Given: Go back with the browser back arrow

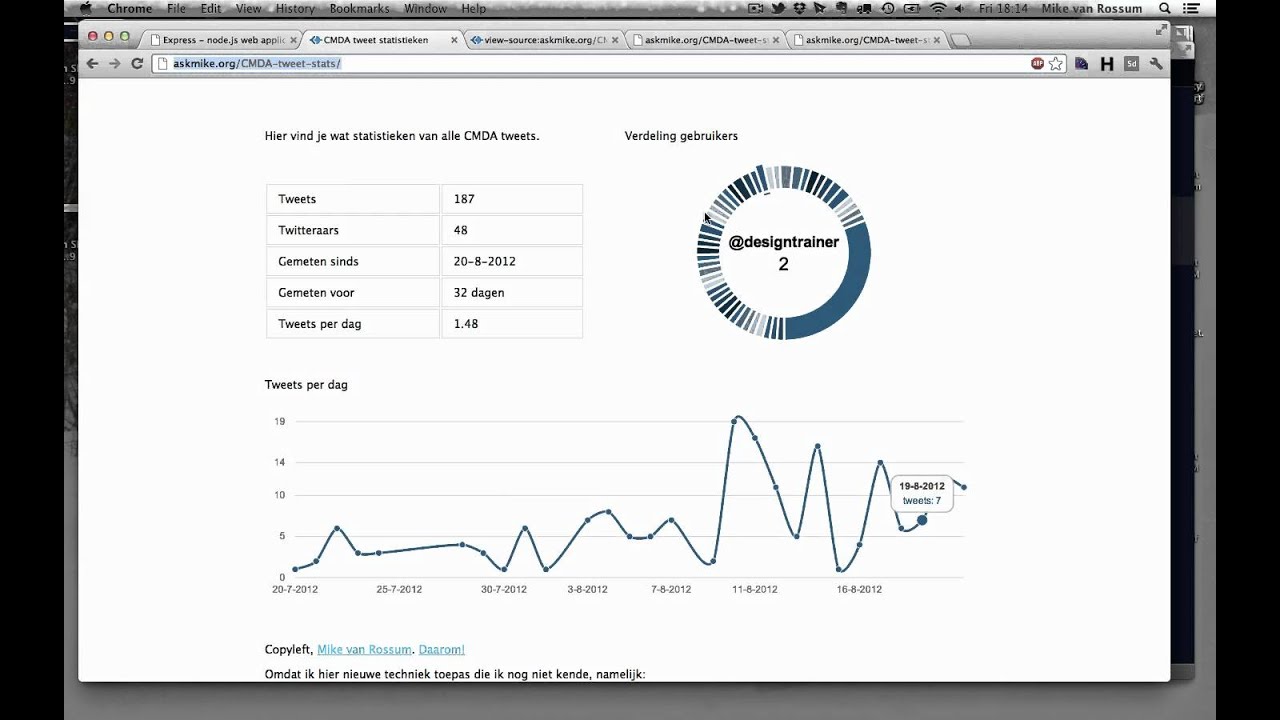Looking at the screenshot, I should (x=92, y=63).
